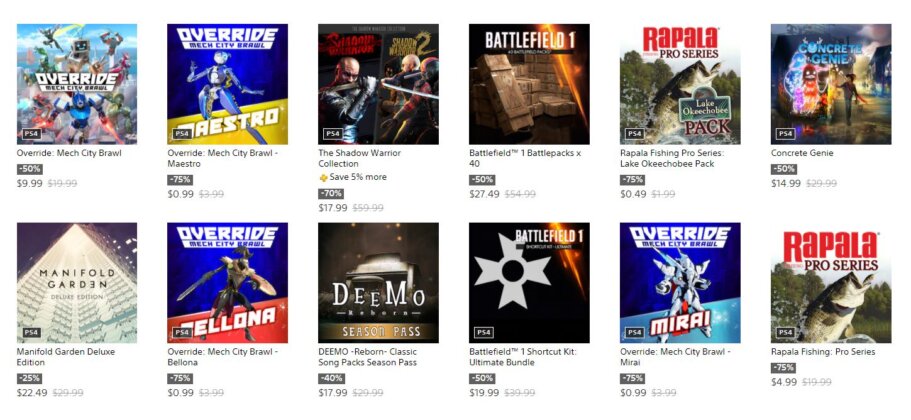
Task: Click the PS4 badge on Manifold Garden cover
Action: (31, 333)
